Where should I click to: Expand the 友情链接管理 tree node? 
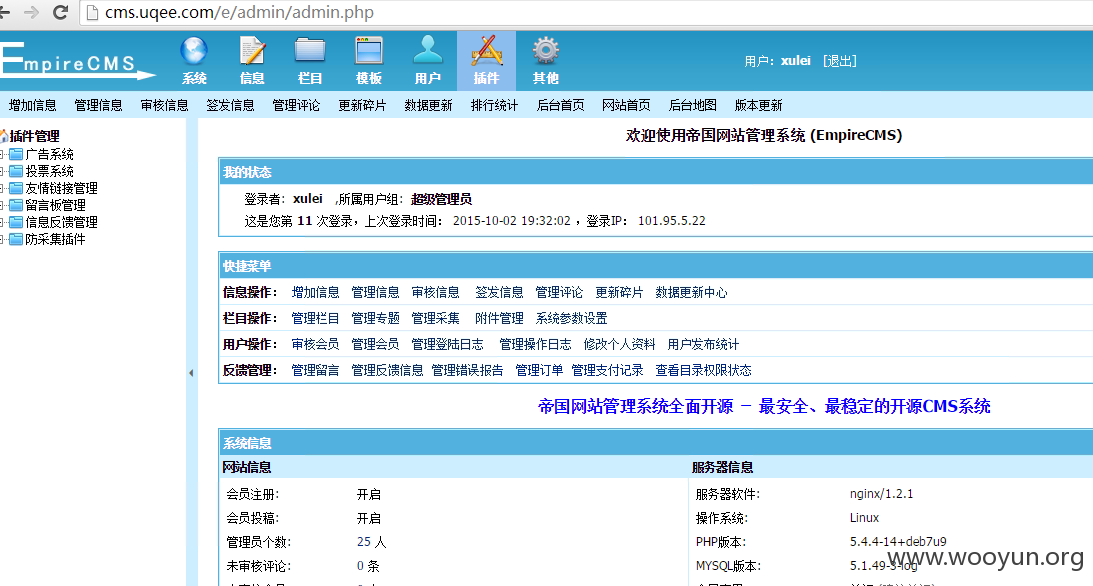tap(2, 188)
